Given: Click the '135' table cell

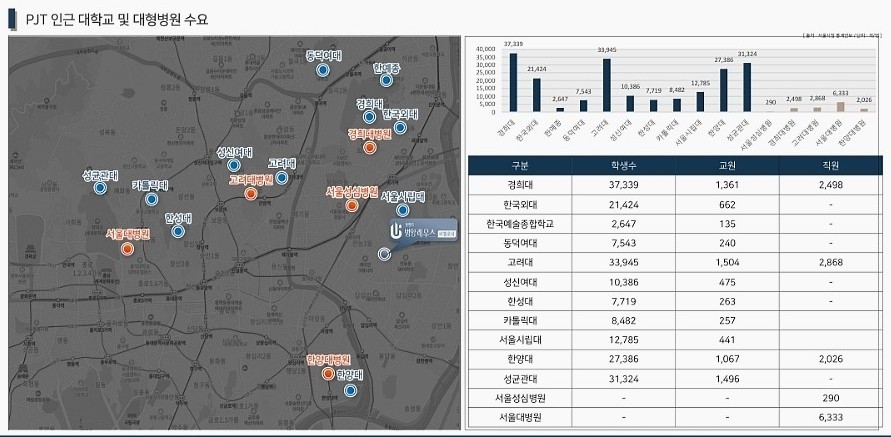Looking at the screenshot, I should point(727,224).
